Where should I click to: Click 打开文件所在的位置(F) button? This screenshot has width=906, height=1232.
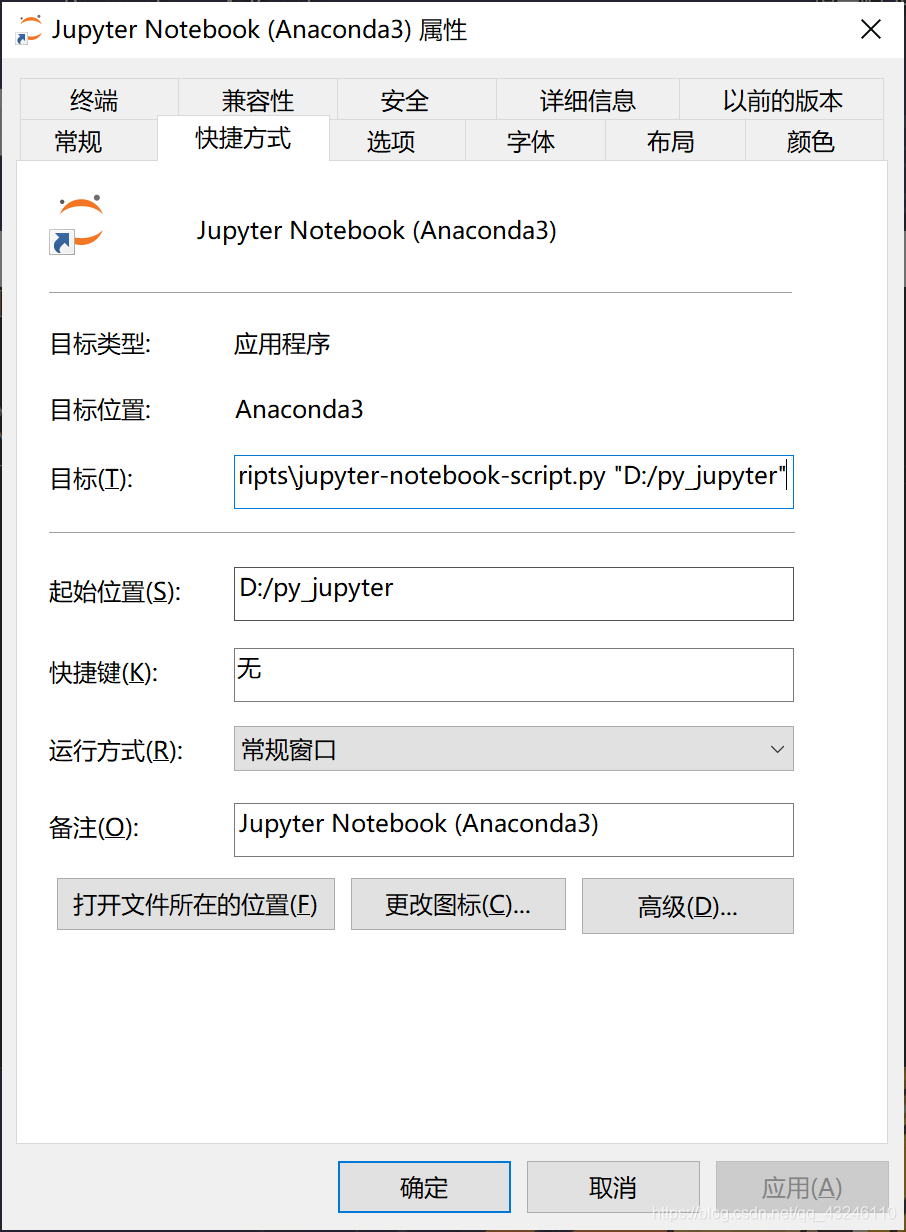pyautogui.click(x=196, y=905)
